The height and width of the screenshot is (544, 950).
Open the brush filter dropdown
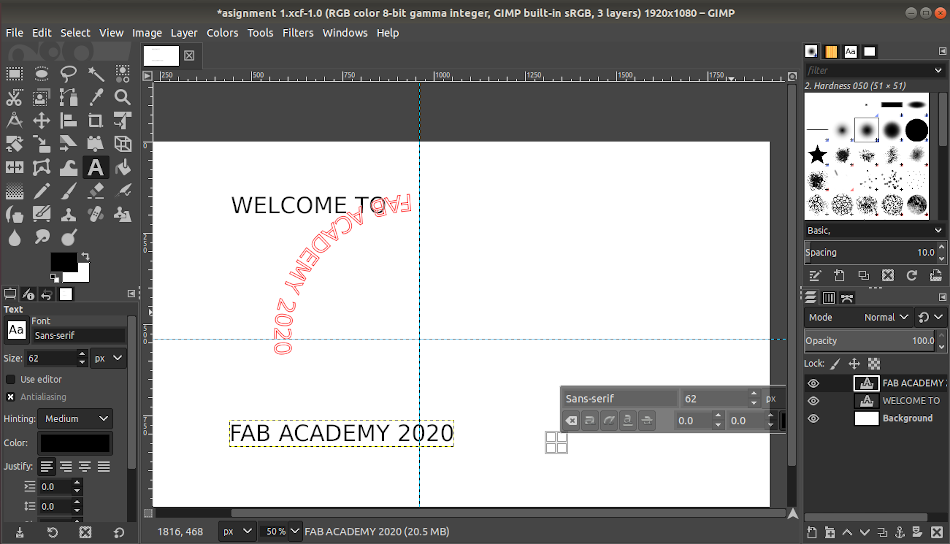(x=938, y=70)
